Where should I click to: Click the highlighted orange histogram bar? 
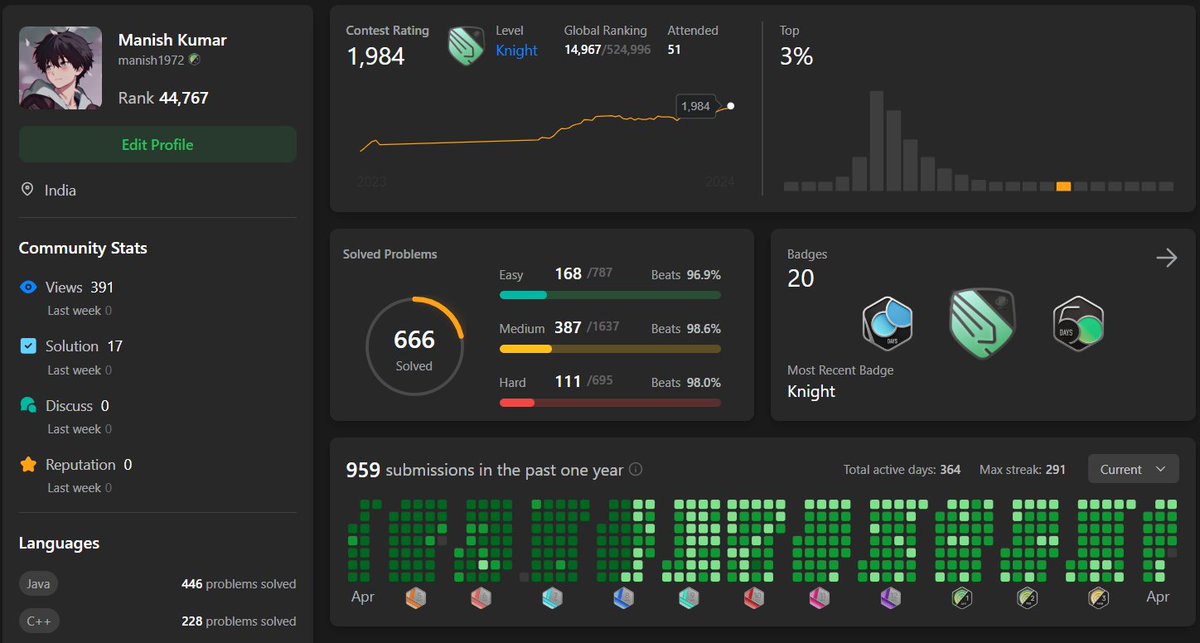[x=1063, y=186]
